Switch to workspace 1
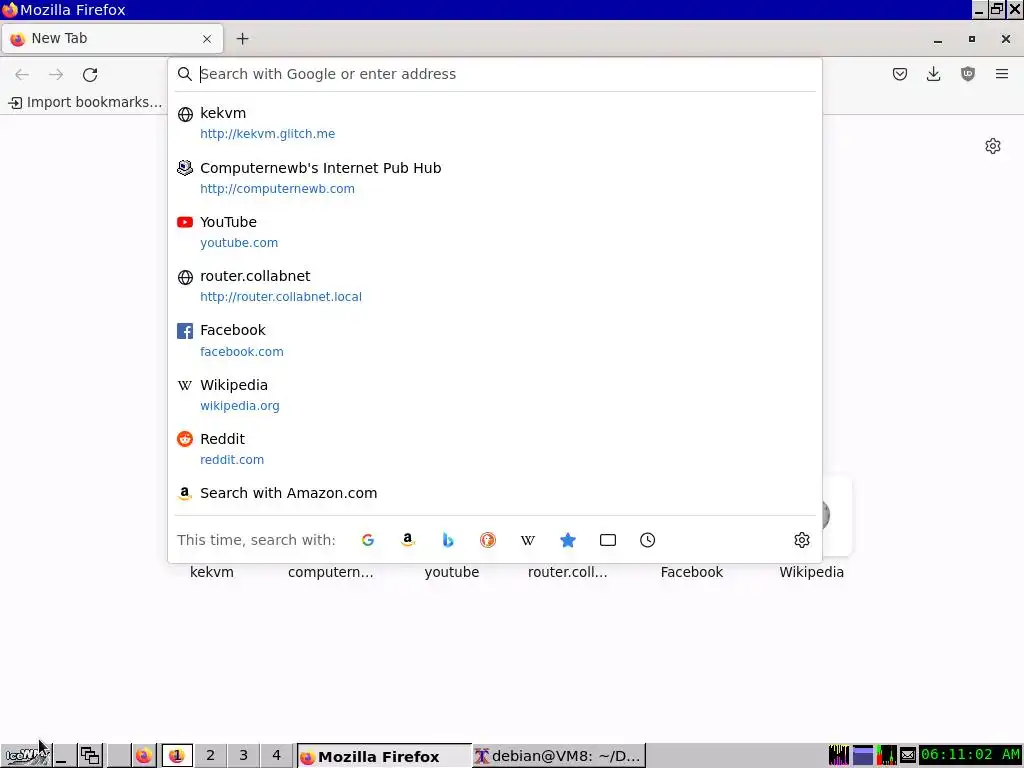The width and height of the screenshot is (1024, 768). (176, 756)
